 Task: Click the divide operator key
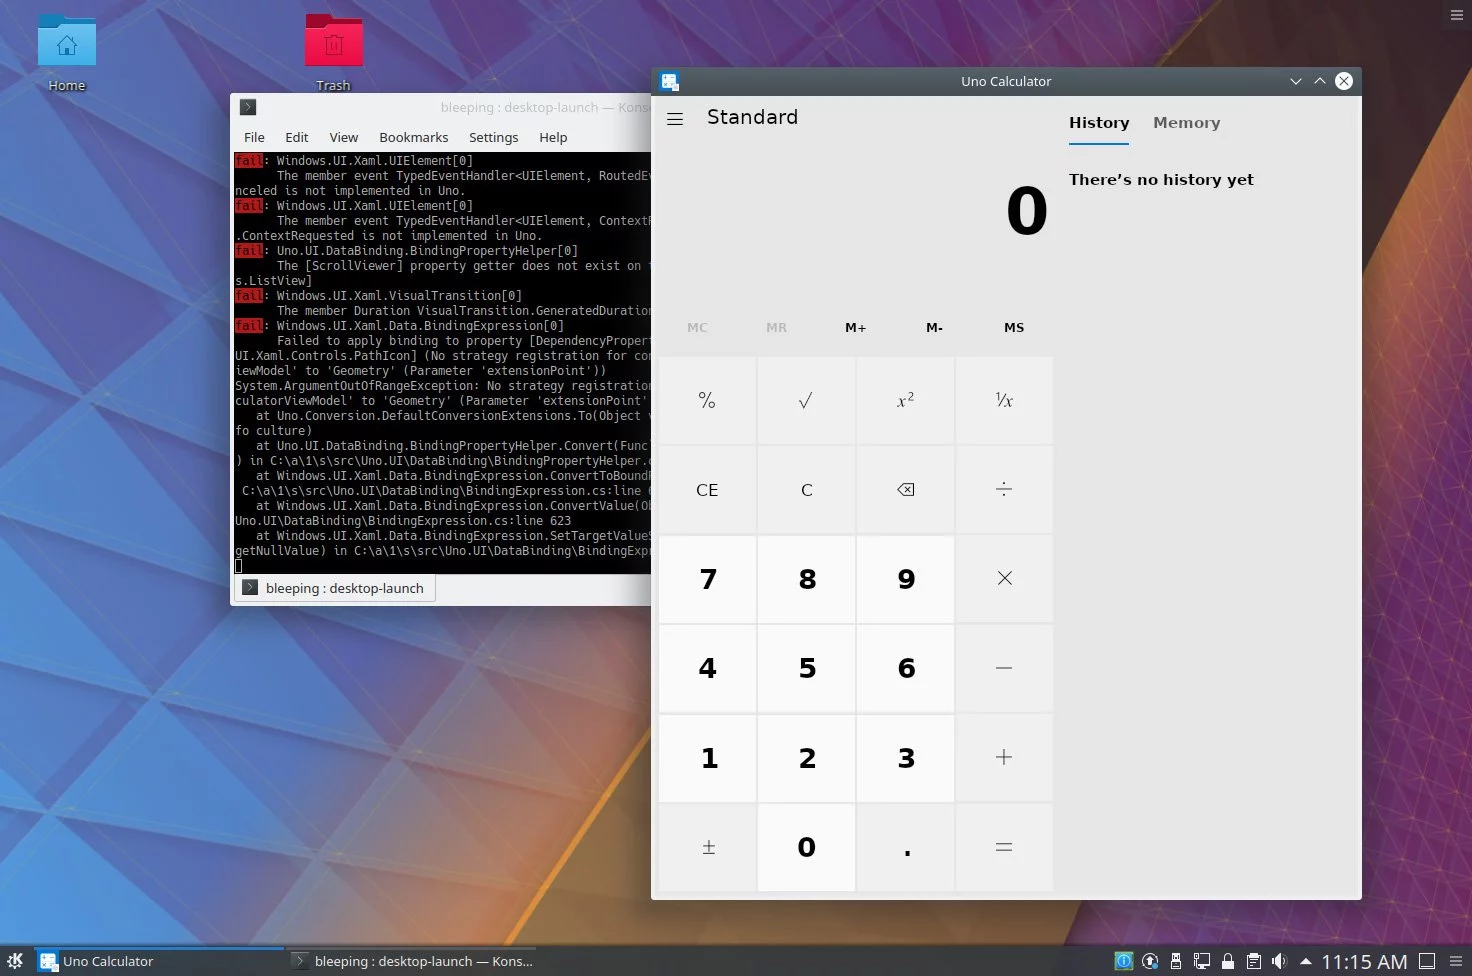(1004, 490)
